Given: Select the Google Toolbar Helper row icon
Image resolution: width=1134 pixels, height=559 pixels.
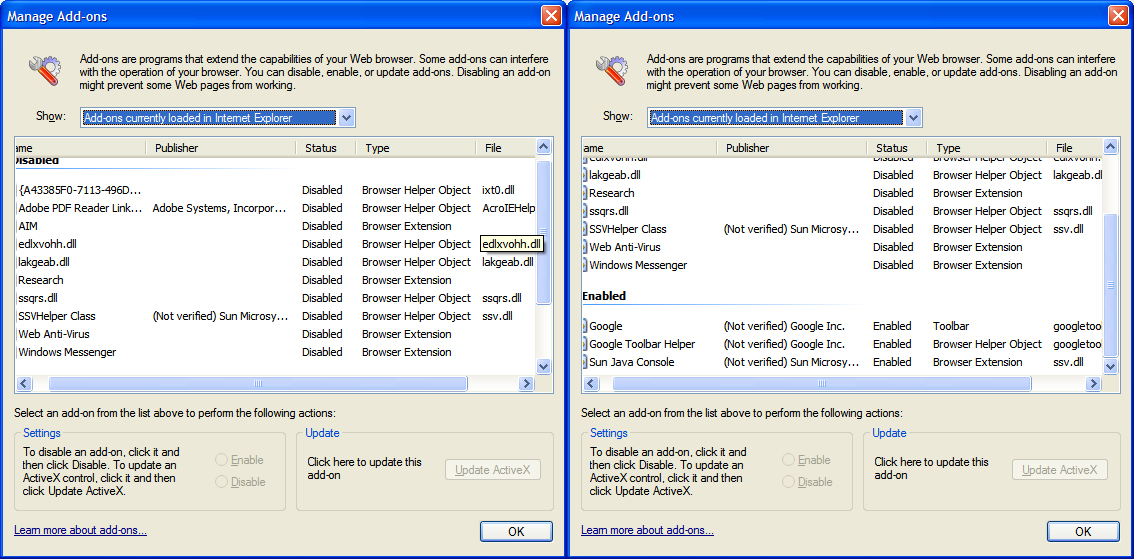Looking at the screenshot, I should tap(585, 344).
